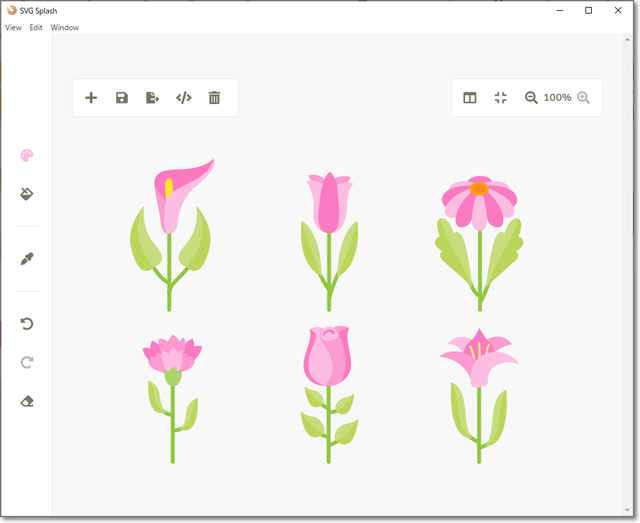Click the export file icon

152,98
